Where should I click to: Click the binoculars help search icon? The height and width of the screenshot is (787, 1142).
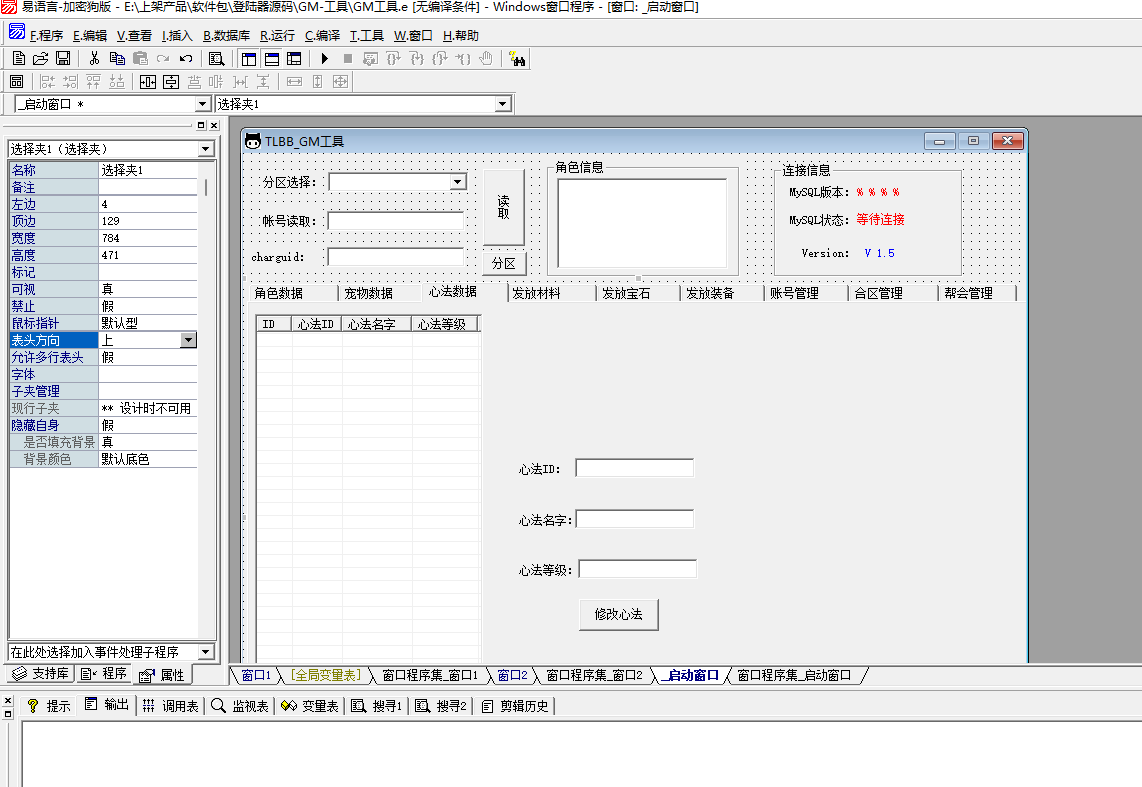[x=517, y=59]
